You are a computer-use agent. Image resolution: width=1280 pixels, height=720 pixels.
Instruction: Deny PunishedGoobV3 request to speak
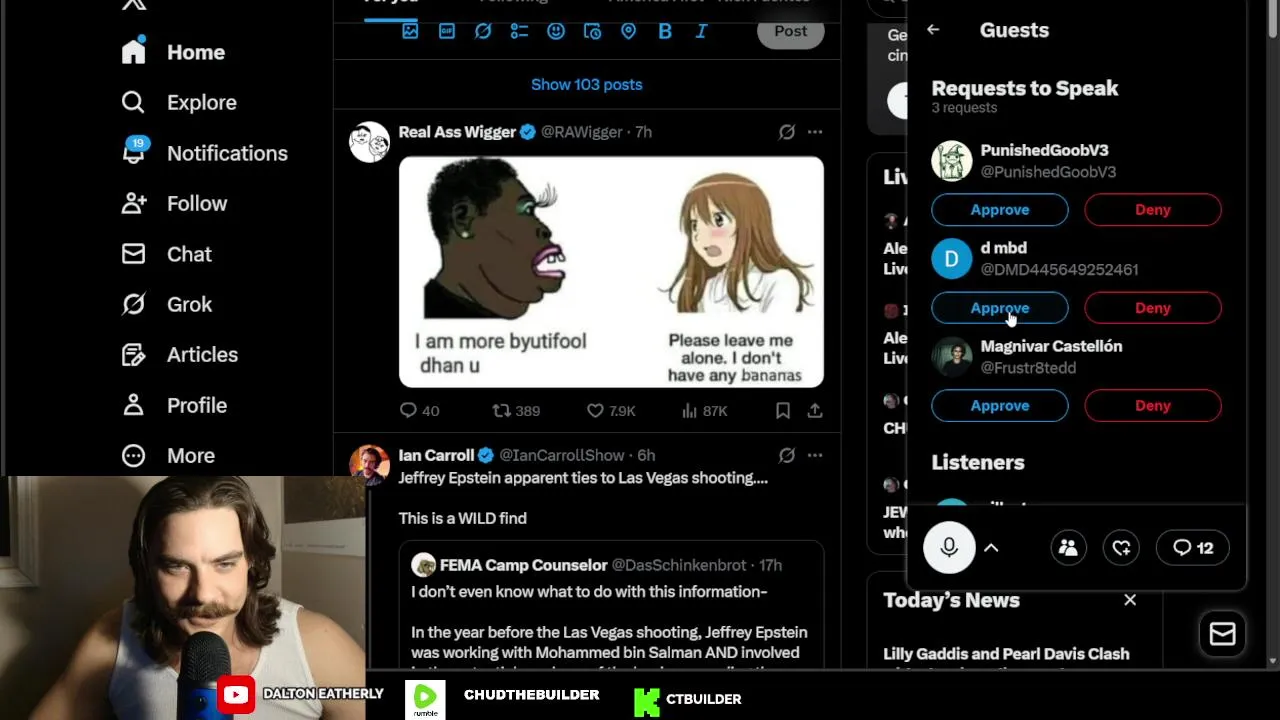tap(1153, 210)
